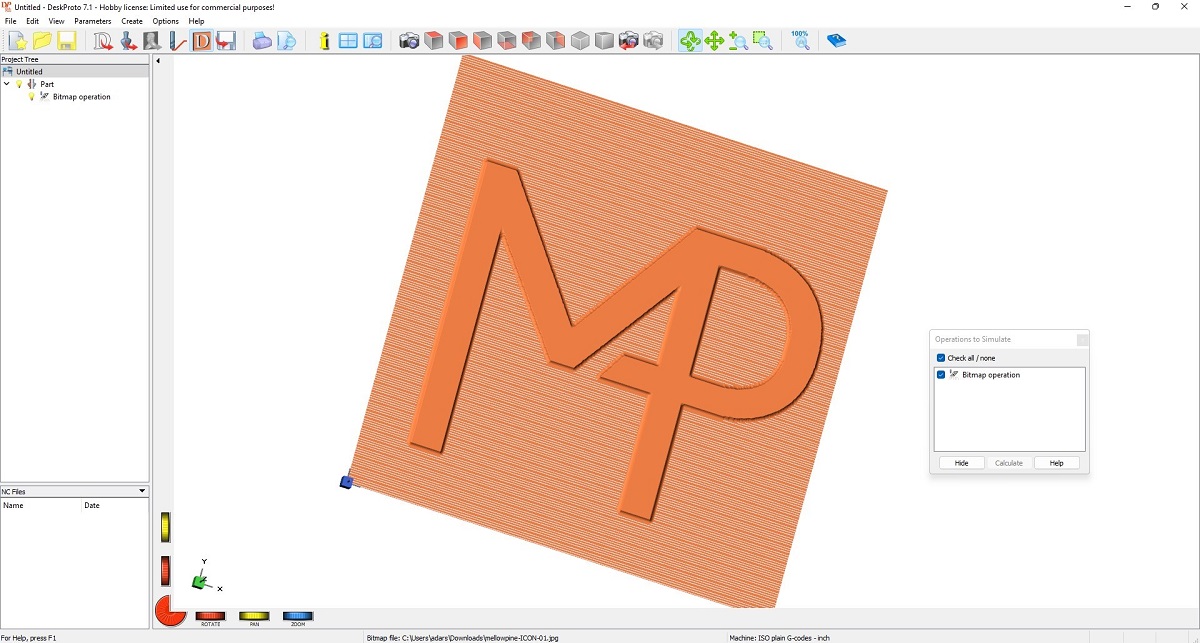This screenshot has height=643, width=1200.
Task: Save the project with the floppy icon
Action: point(67,41)
